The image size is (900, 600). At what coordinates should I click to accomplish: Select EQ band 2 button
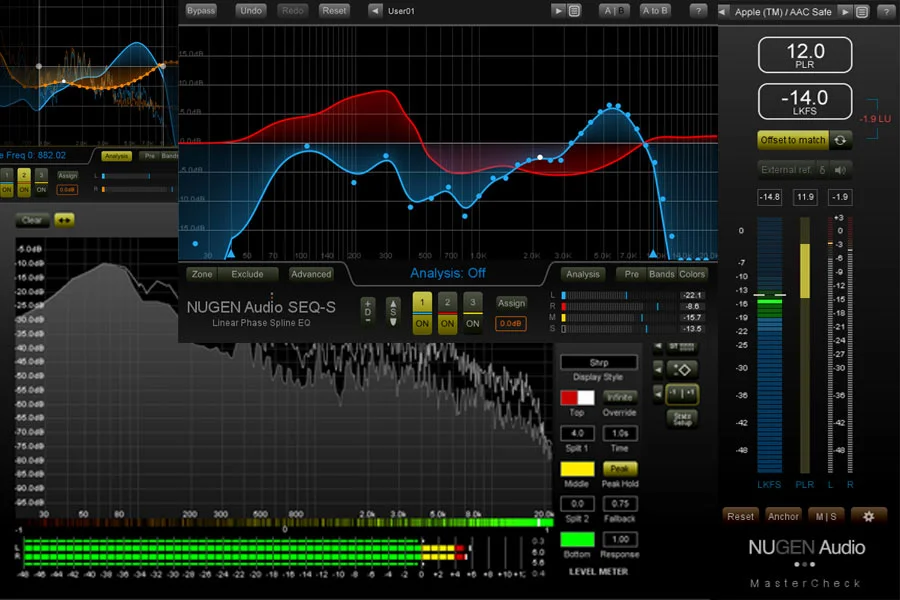[x=448, y=303]
